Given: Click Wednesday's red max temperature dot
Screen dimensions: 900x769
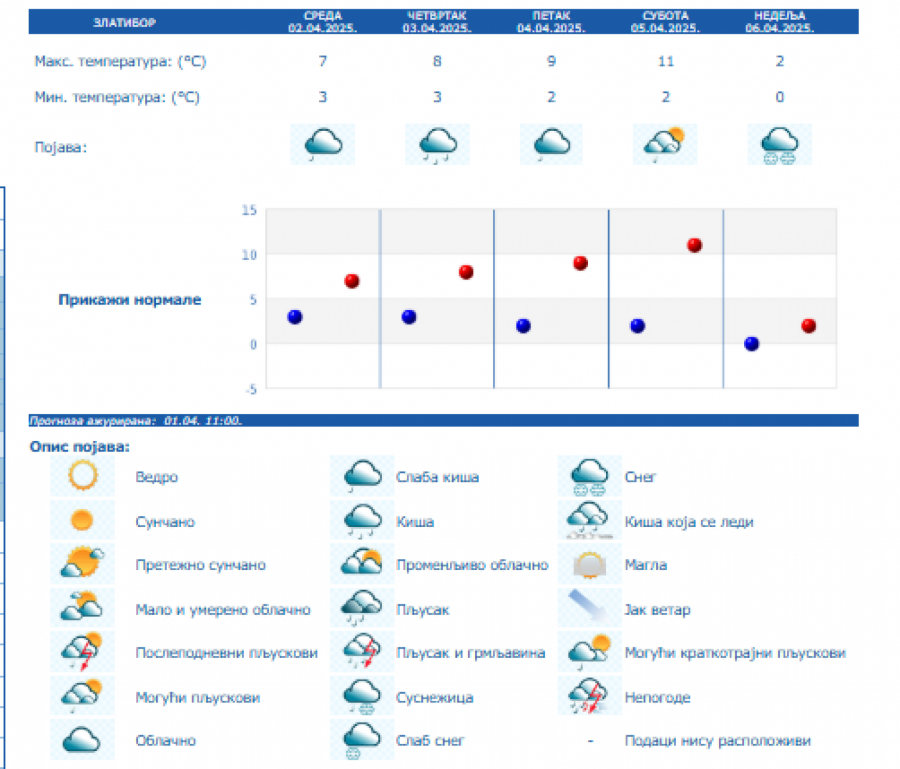Looking at the screenshot, I should pos(351,281).
